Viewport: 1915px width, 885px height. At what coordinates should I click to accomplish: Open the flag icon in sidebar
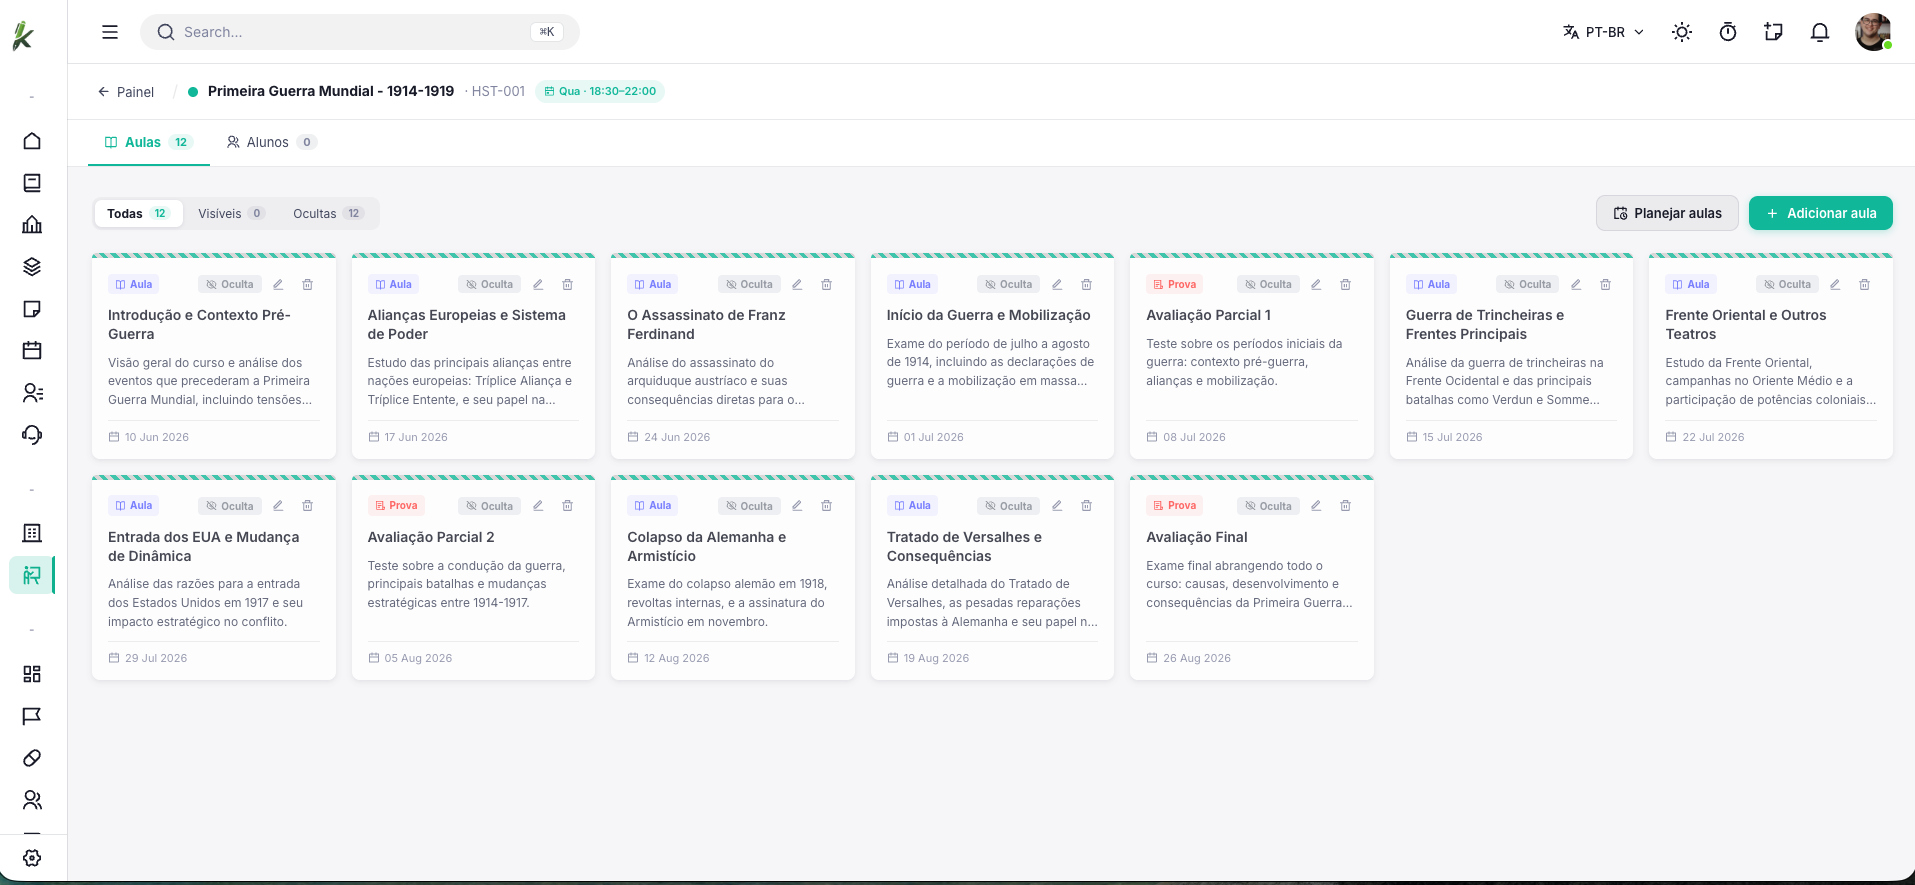32,716
